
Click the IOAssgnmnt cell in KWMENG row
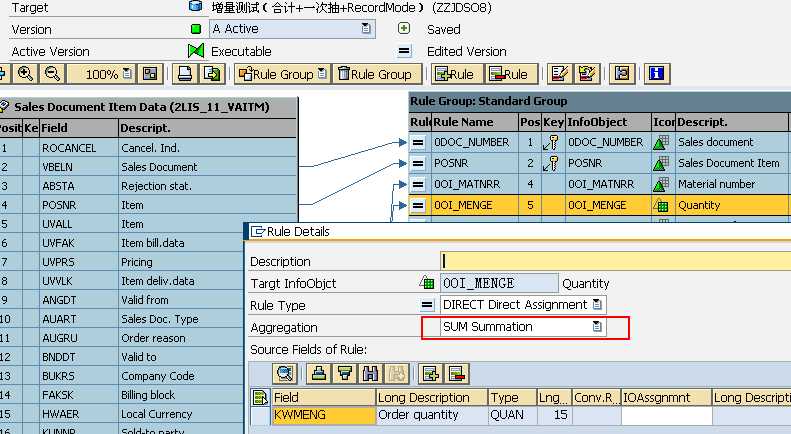666,416
